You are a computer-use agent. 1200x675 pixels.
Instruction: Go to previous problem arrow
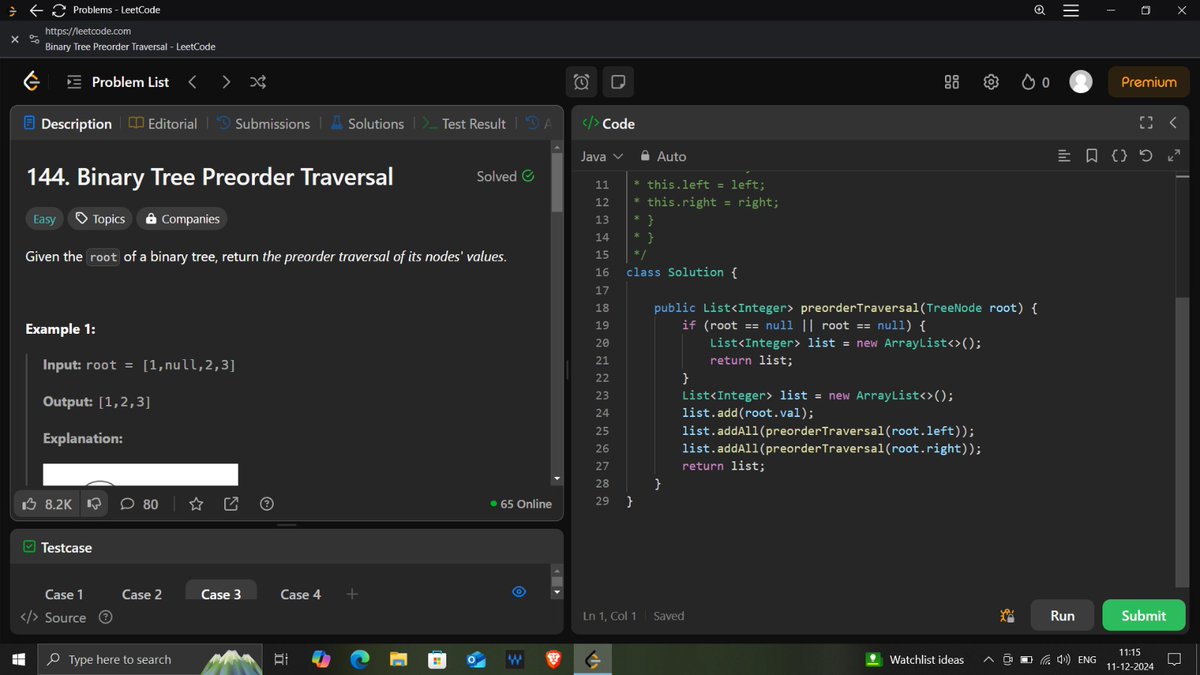pos(192,82)
